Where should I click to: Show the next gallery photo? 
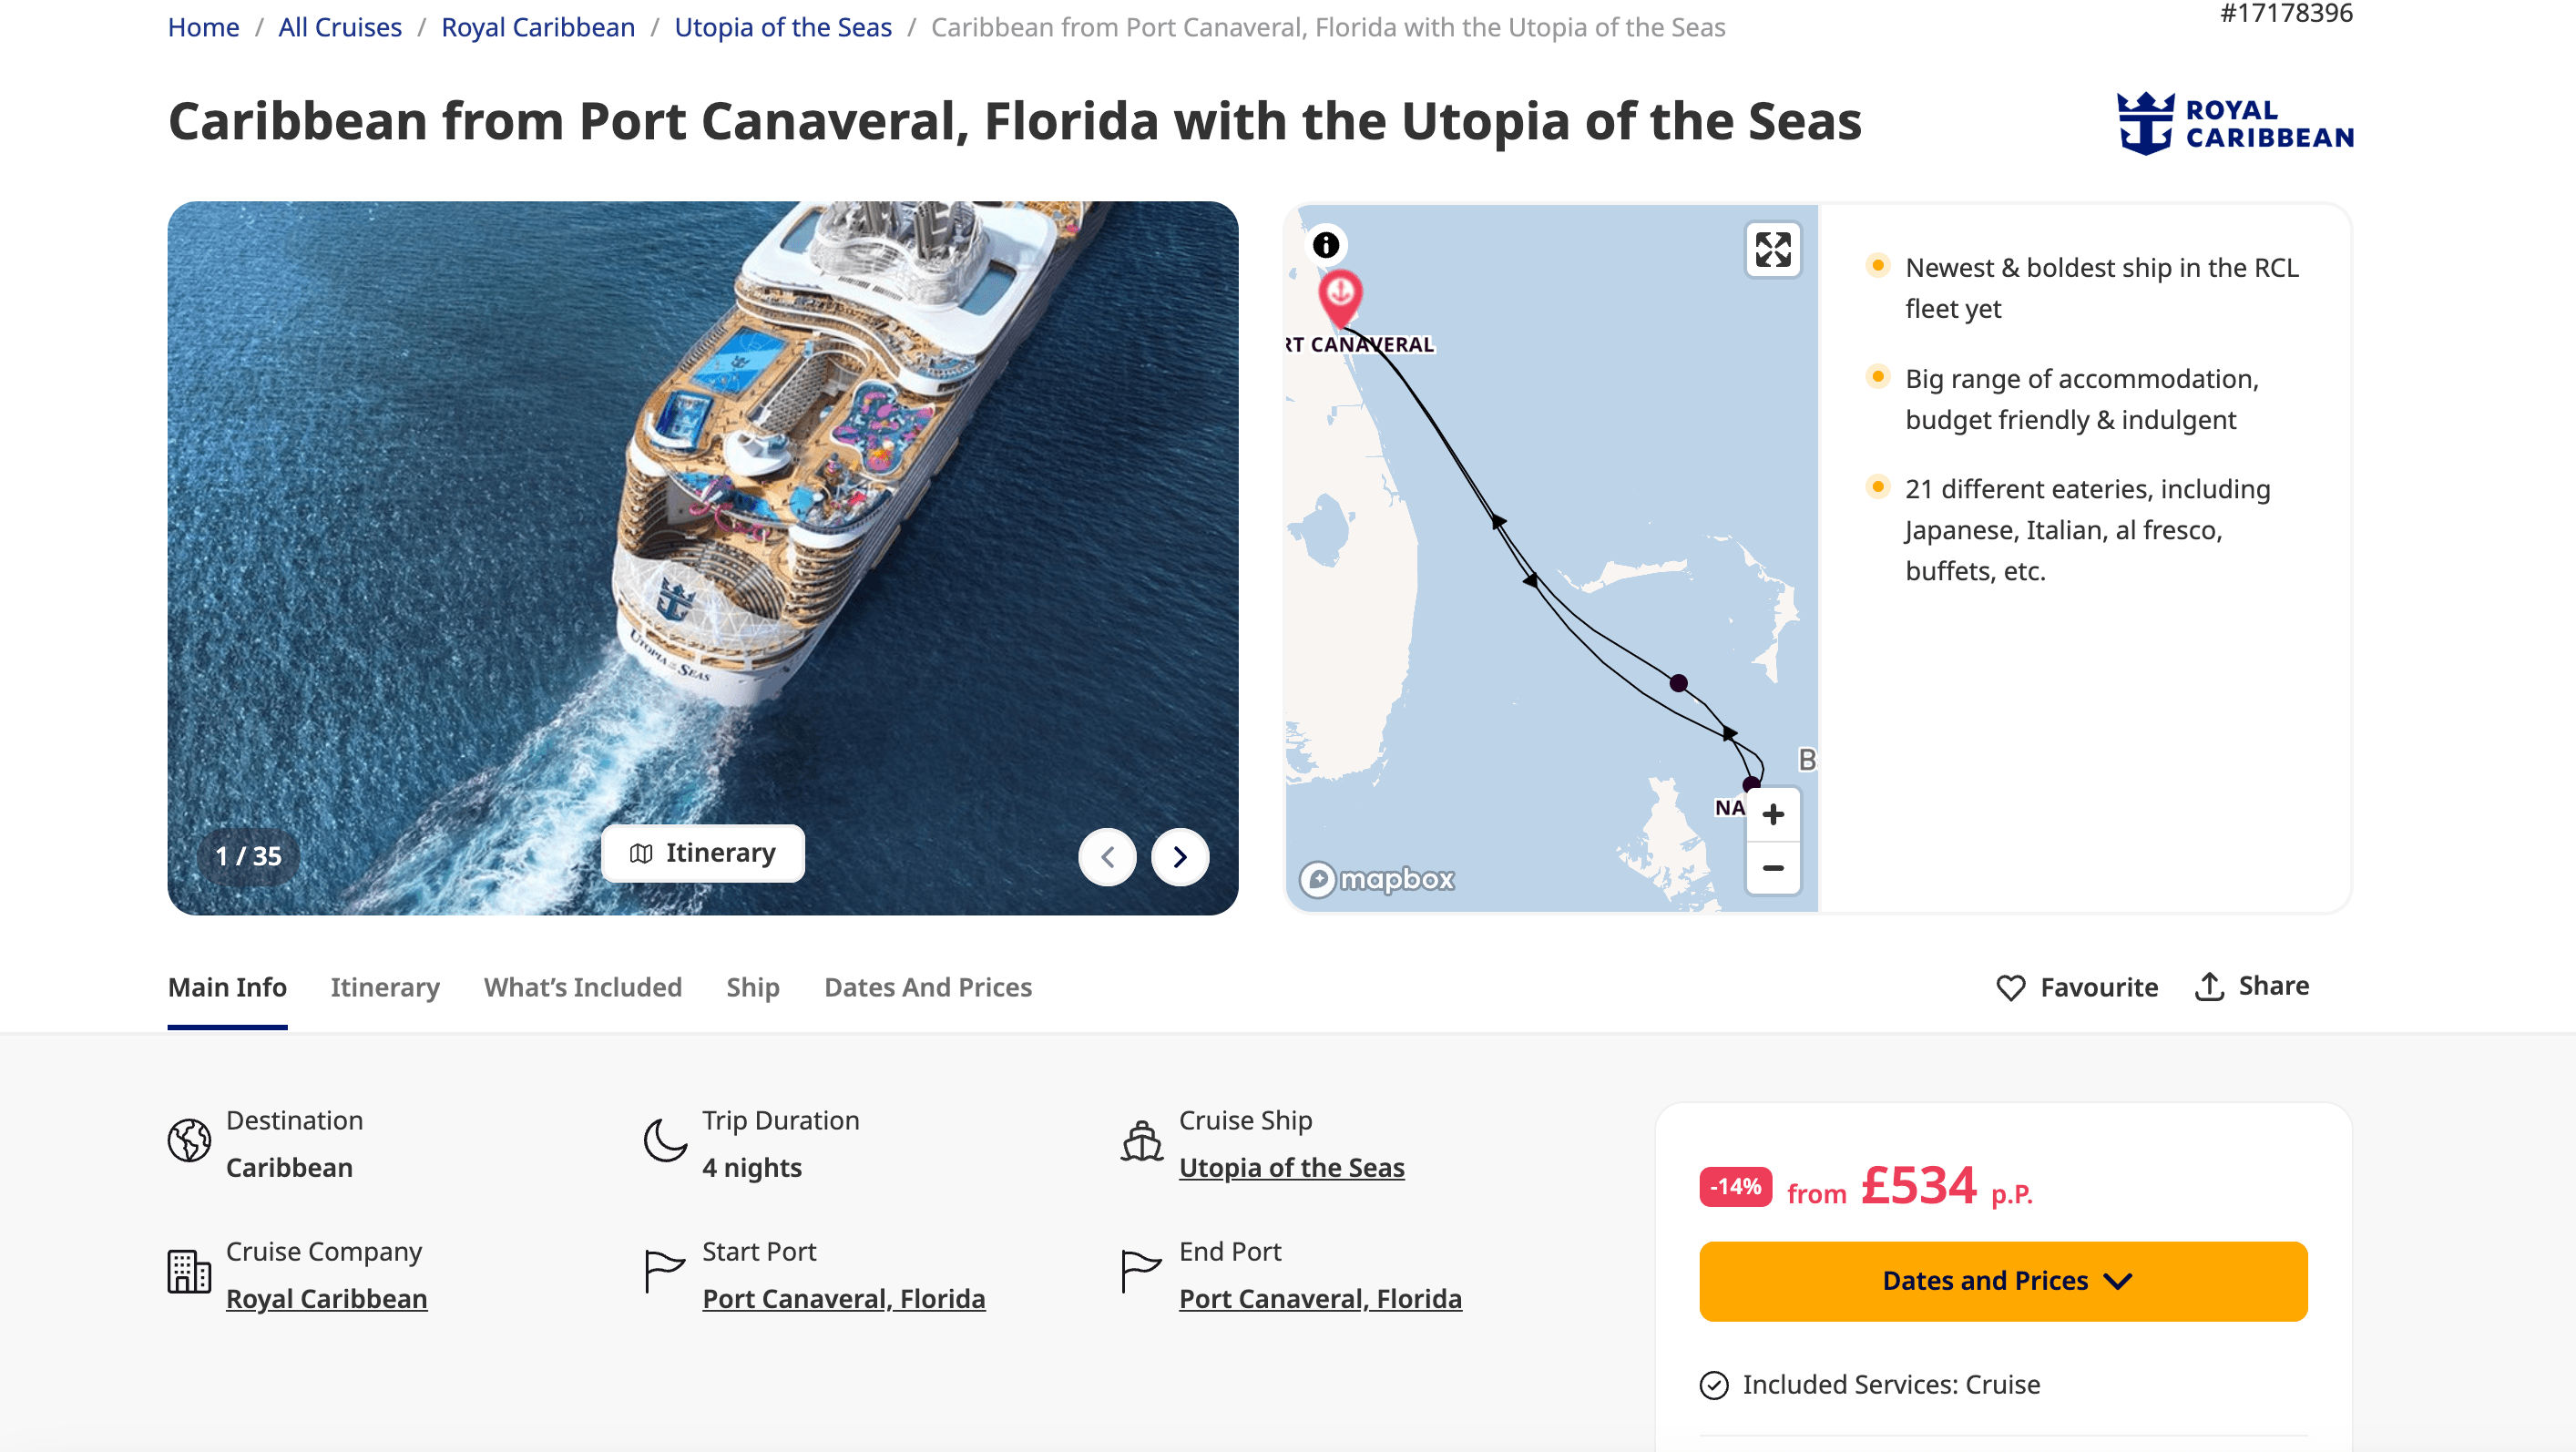[1180, 857]
